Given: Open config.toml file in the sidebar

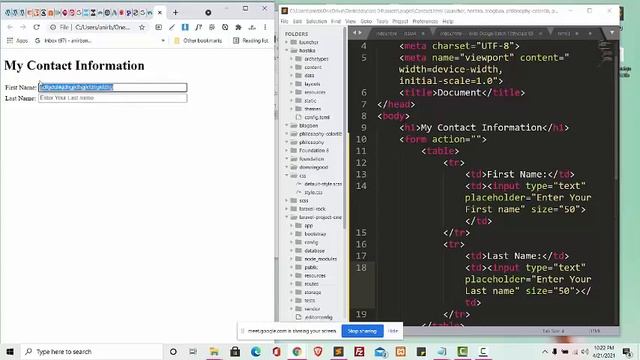Looking at the screenshot, I should pyautogui.click(x=317, y=117).
